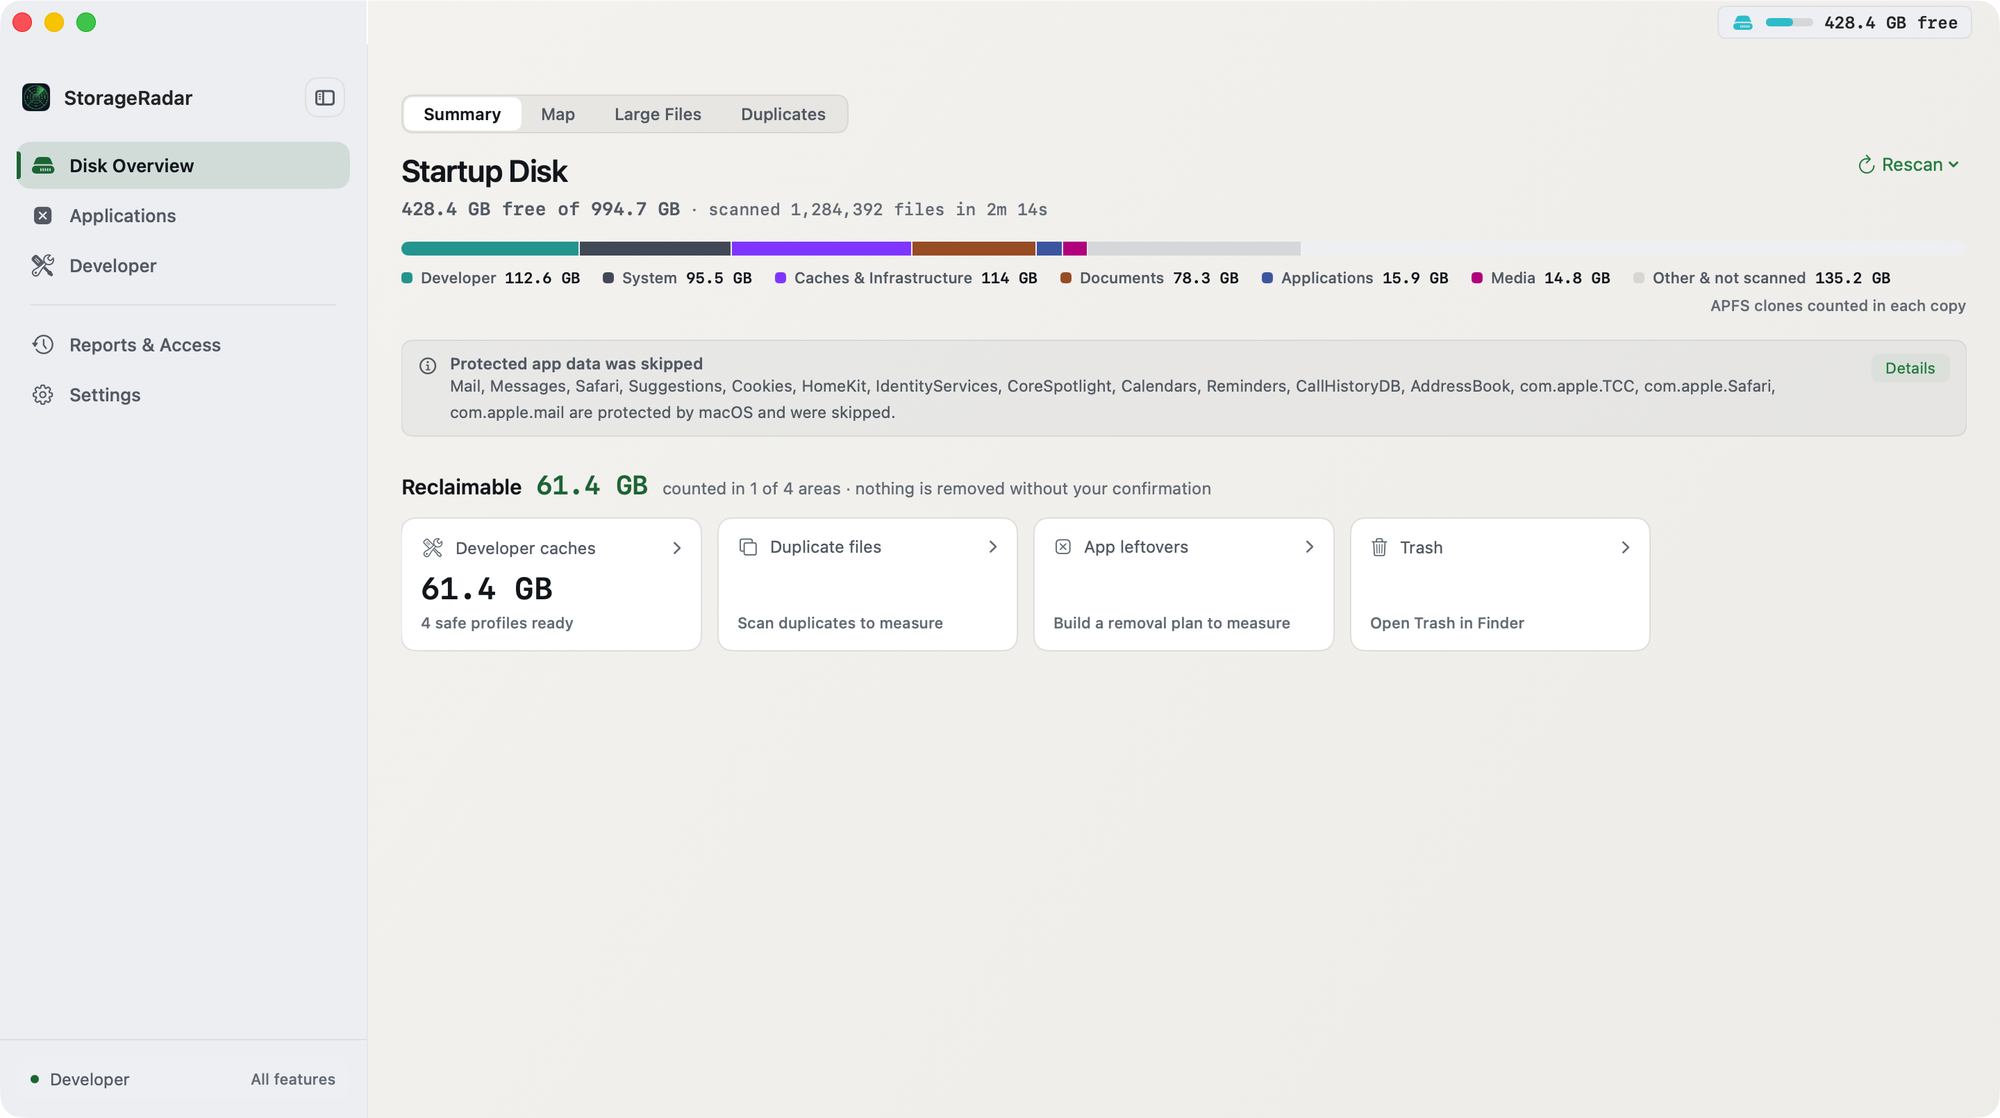
Task: Click the Duplicate files icon
Action: 748,547
